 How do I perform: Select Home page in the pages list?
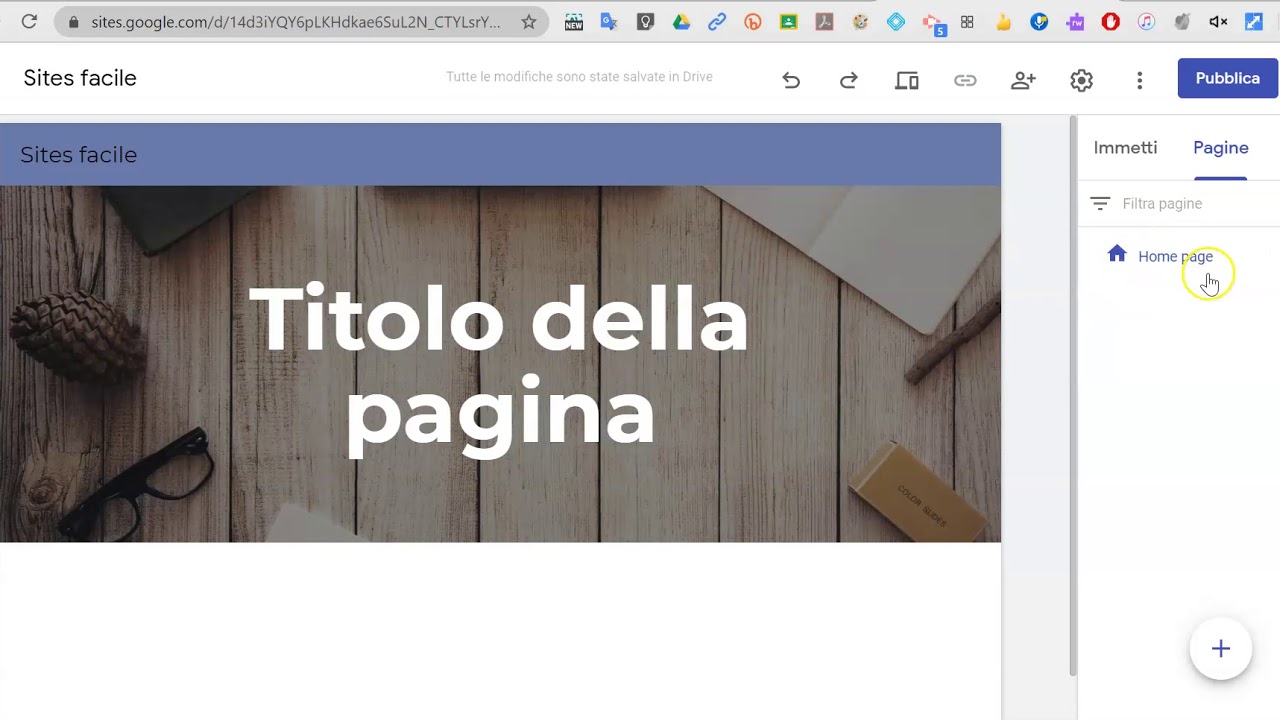[1175, 256]
